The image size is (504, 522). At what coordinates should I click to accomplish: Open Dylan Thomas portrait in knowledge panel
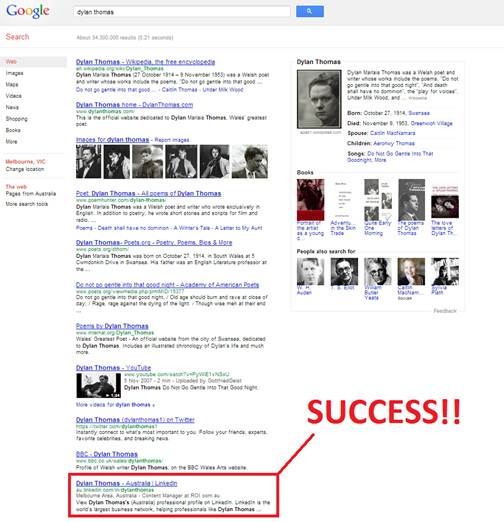(319, 99)
